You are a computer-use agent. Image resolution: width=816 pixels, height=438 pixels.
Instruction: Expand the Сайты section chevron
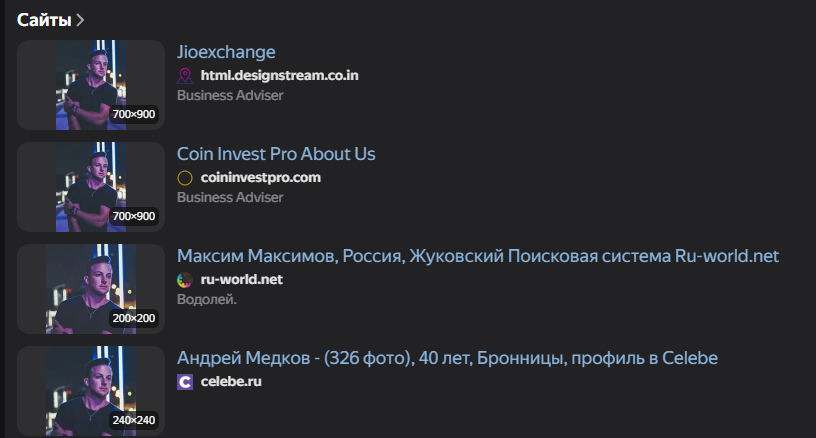tap(80, 20)
